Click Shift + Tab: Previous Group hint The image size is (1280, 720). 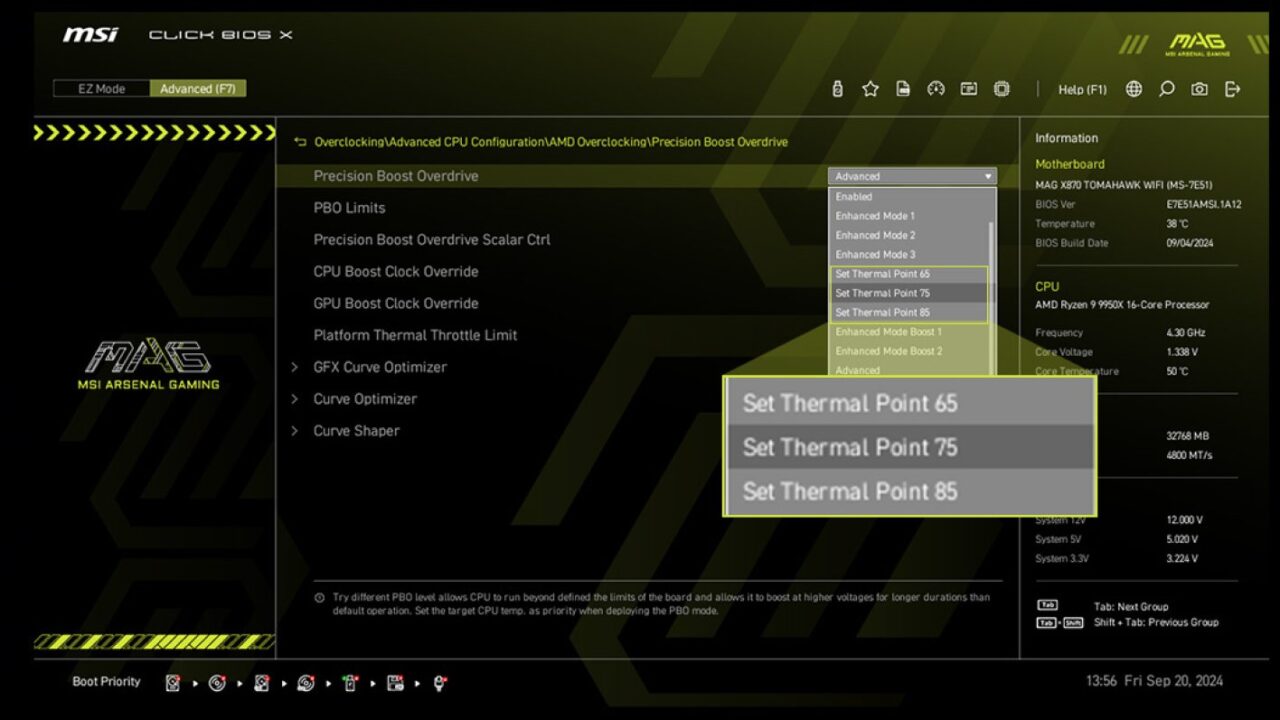tap(1156, 622)
